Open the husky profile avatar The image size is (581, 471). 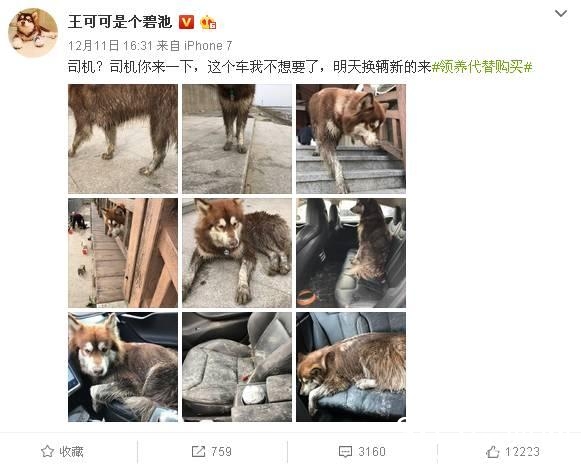coord(33,33)
